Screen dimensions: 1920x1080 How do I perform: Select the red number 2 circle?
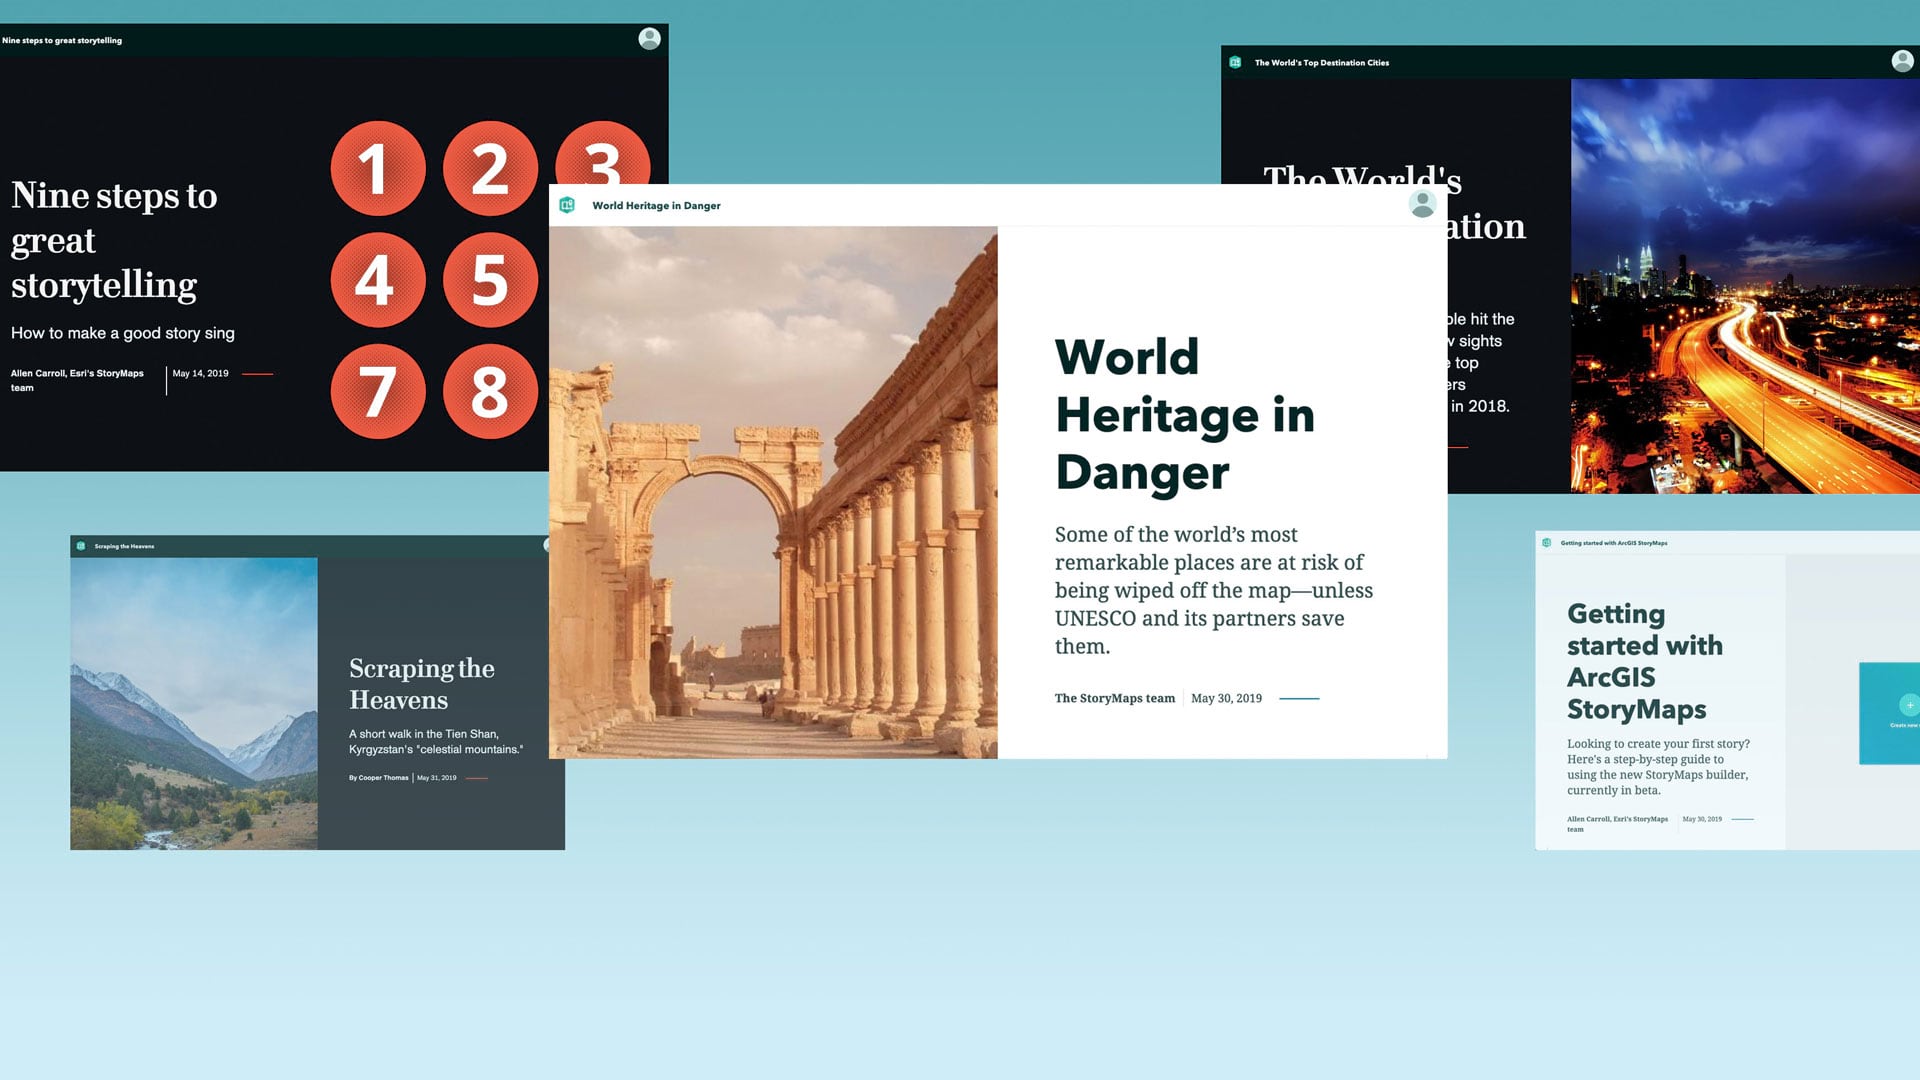tap(490, 168)
